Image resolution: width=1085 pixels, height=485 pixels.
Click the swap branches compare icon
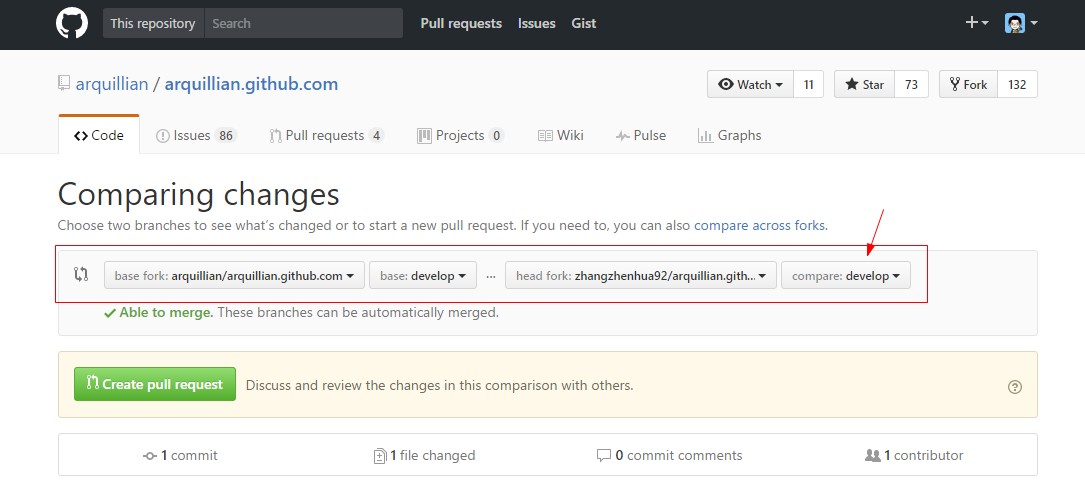coord(81,275)
